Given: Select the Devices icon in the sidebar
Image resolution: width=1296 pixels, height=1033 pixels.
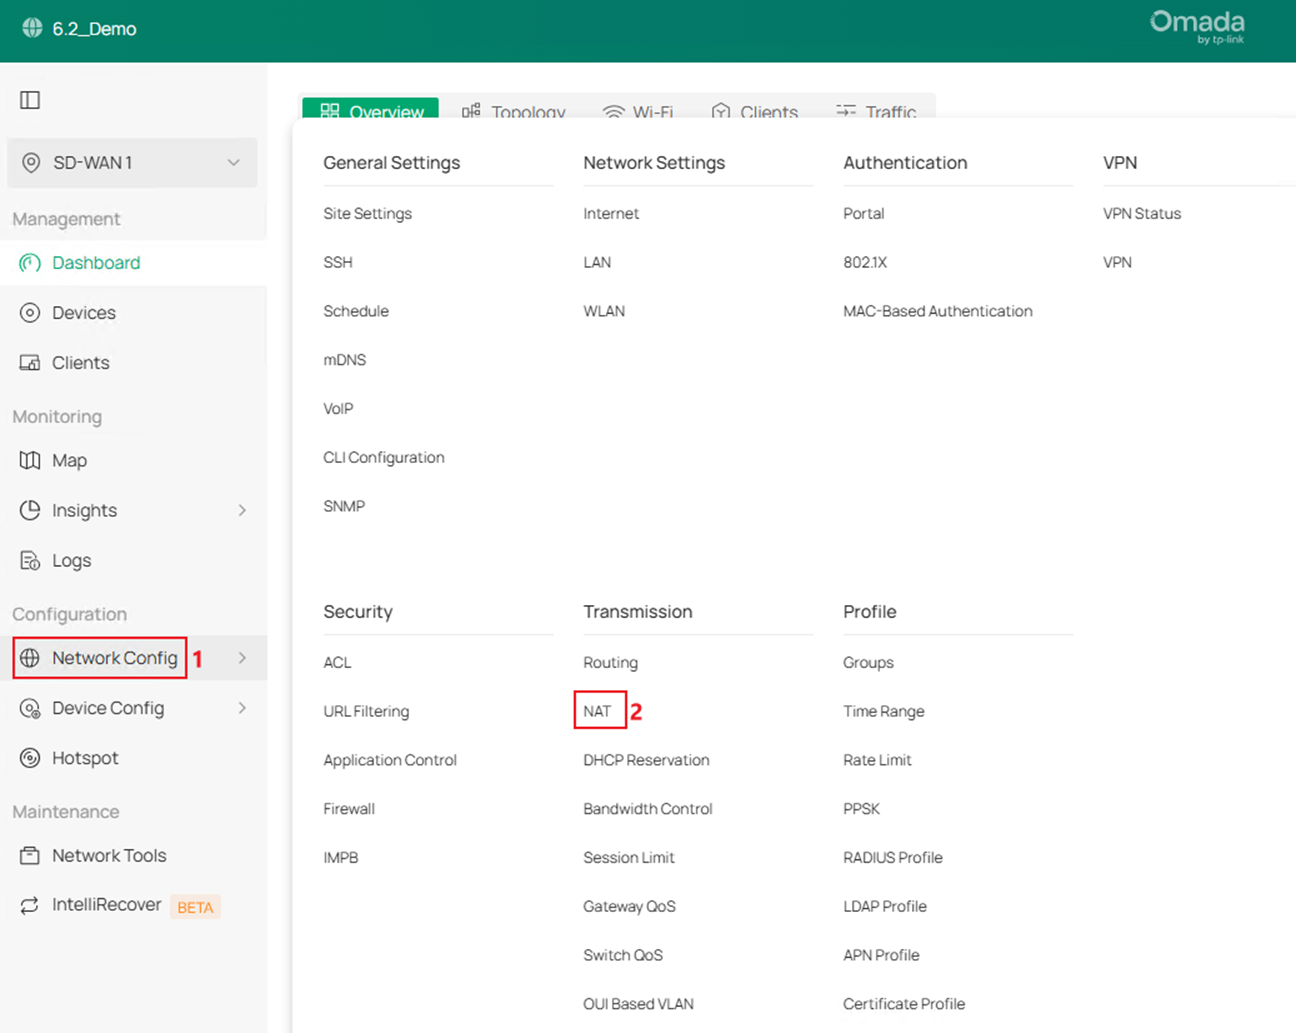Looking at the screenshot, I should click(x=31, y=312).
